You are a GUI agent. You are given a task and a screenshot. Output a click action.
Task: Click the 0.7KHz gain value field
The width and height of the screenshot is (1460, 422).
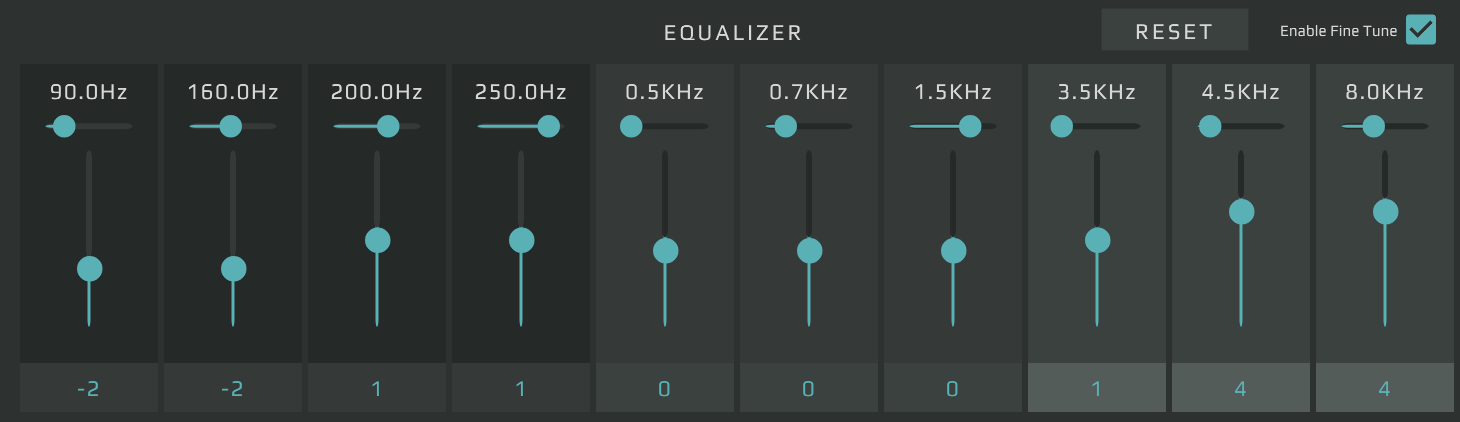coord(809,388)
